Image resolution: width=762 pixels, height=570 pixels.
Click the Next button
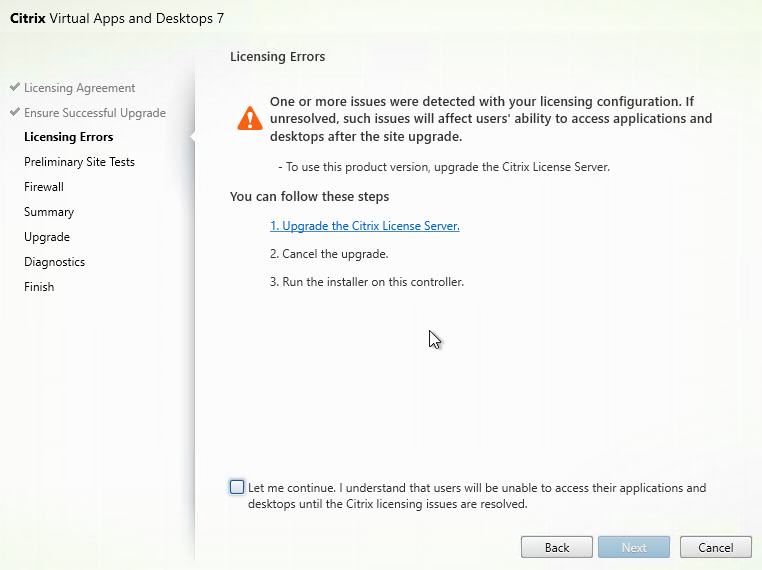tap(634, 548)
